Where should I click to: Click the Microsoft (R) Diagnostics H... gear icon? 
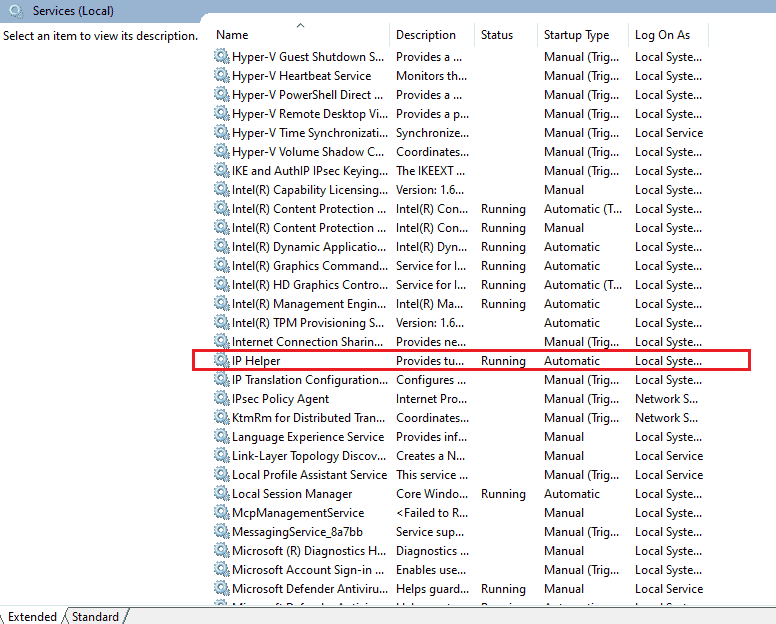(x=221, y=550)
